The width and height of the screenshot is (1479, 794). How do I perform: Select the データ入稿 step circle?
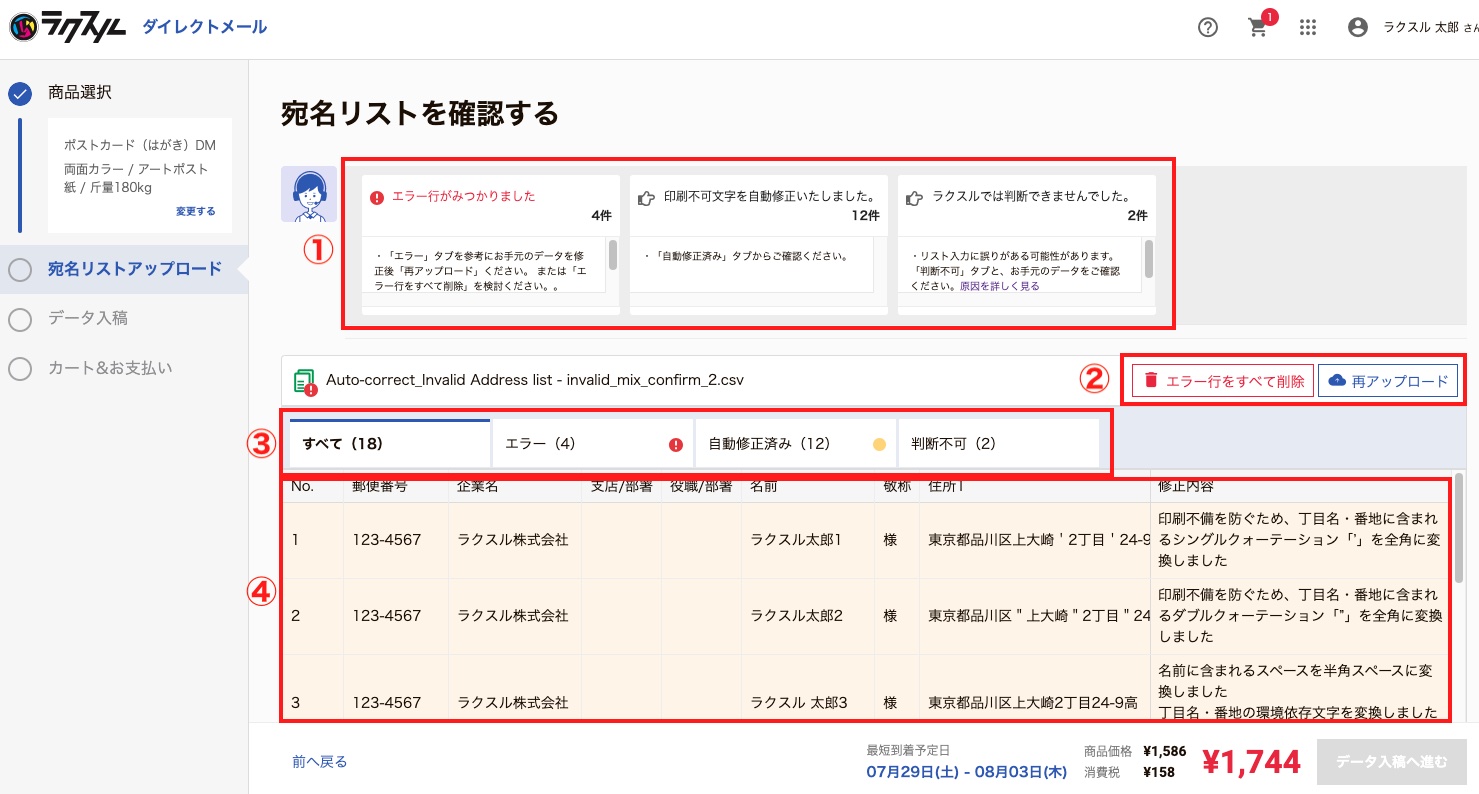[x=20, y=319]
